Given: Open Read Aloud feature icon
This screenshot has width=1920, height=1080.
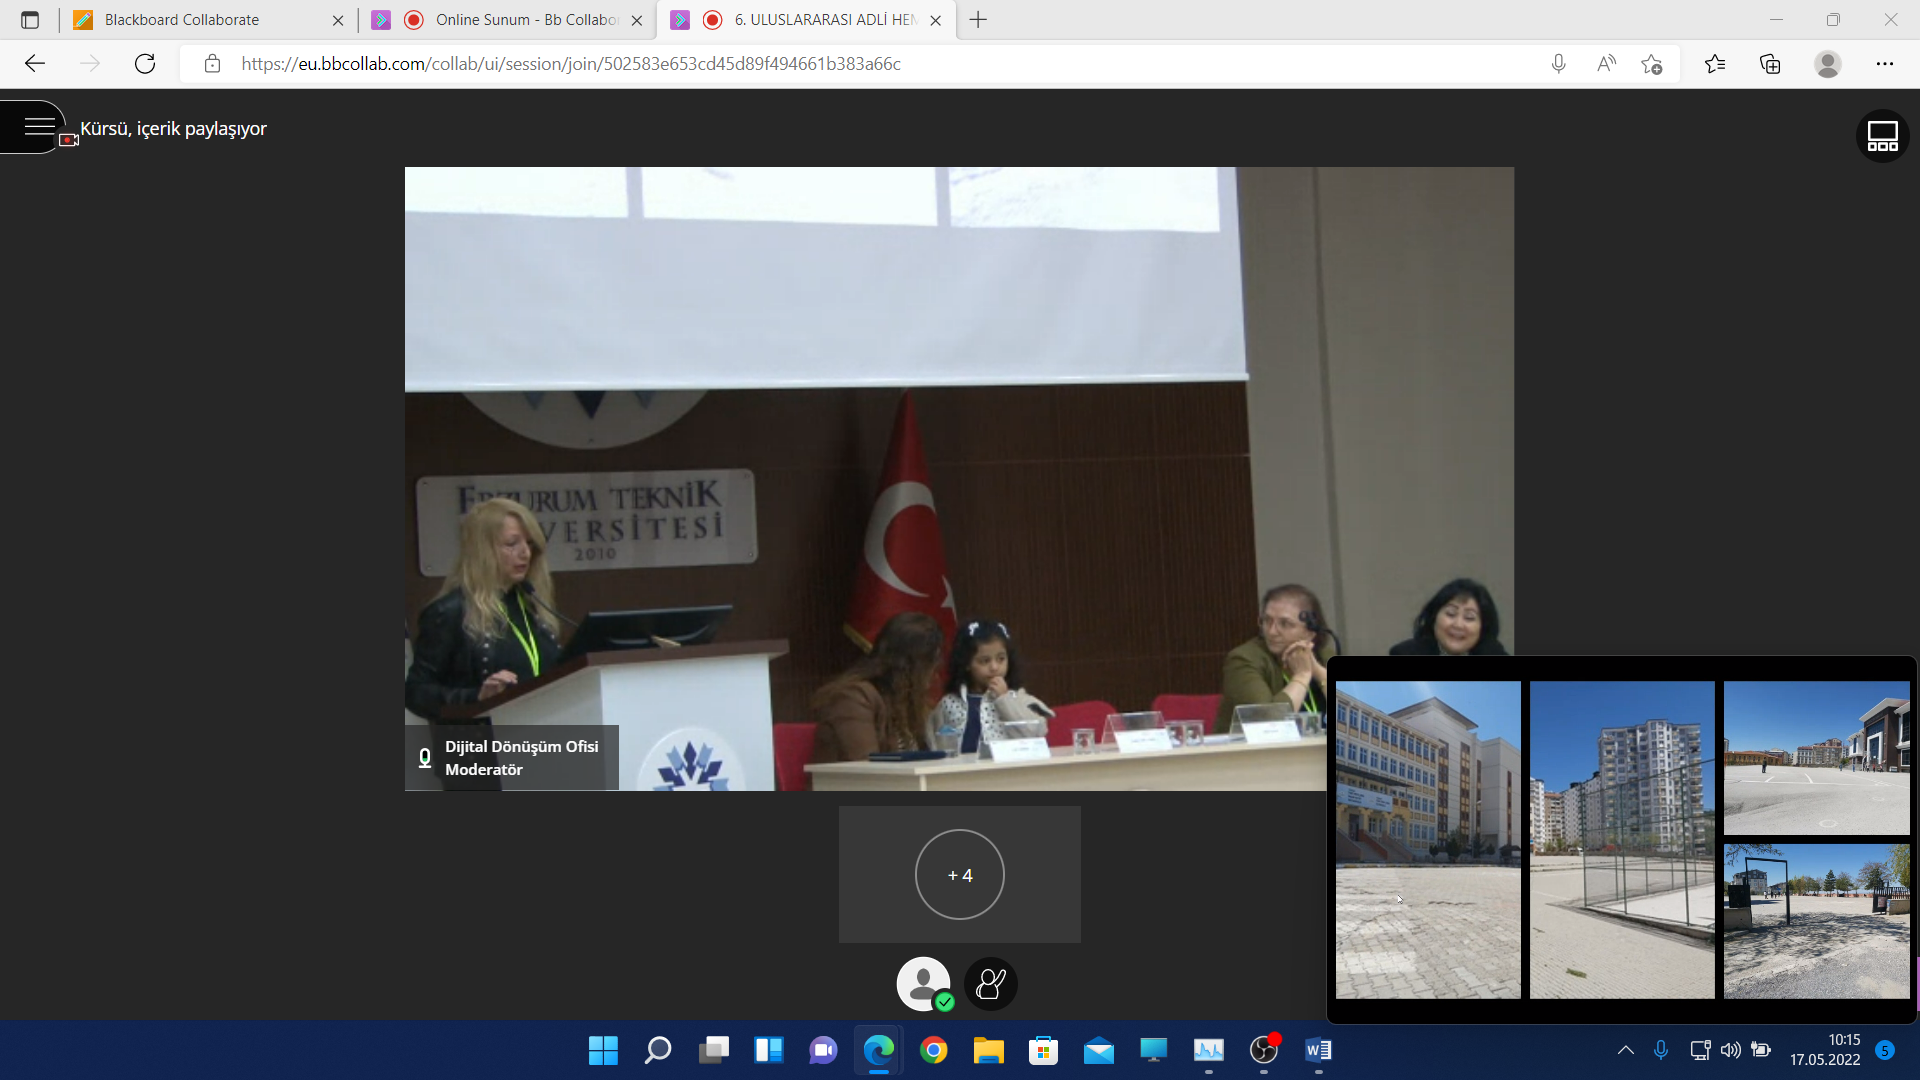Looking at the screenshot, I should [x=1606, y=64].
